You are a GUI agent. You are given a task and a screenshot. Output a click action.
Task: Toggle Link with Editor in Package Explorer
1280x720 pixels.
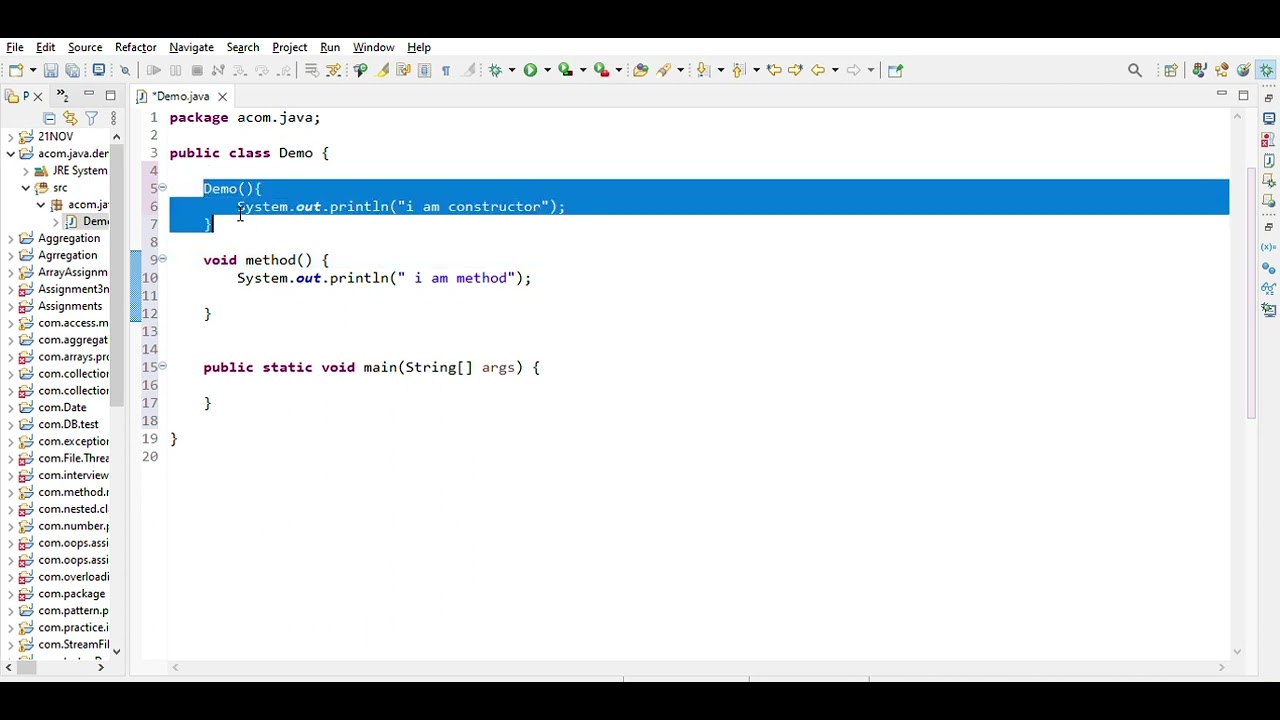pyautogui.click(x=70, y=118)
